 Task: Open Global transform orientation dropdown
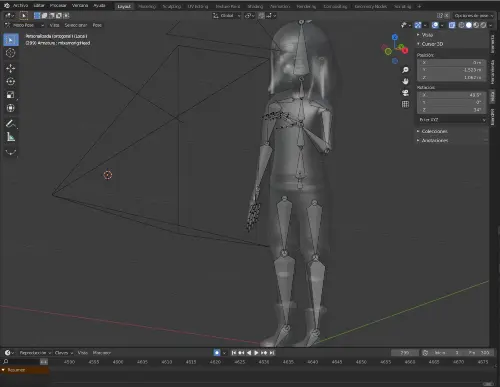coord(226,16)
